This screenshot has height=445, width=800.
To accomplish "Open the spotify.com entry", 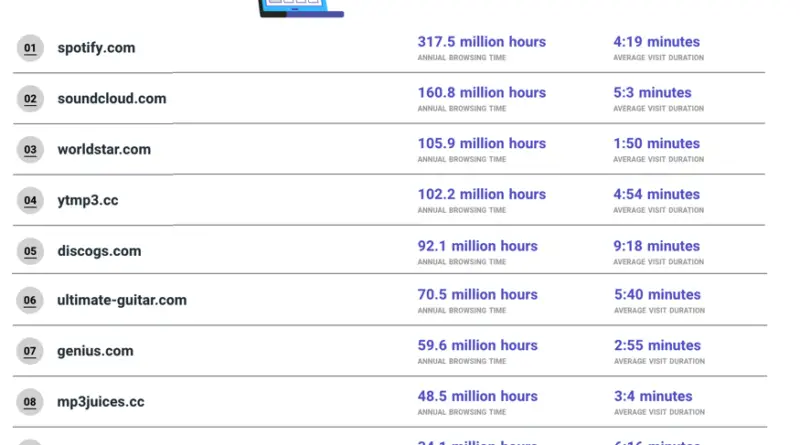I will (96, 48).
